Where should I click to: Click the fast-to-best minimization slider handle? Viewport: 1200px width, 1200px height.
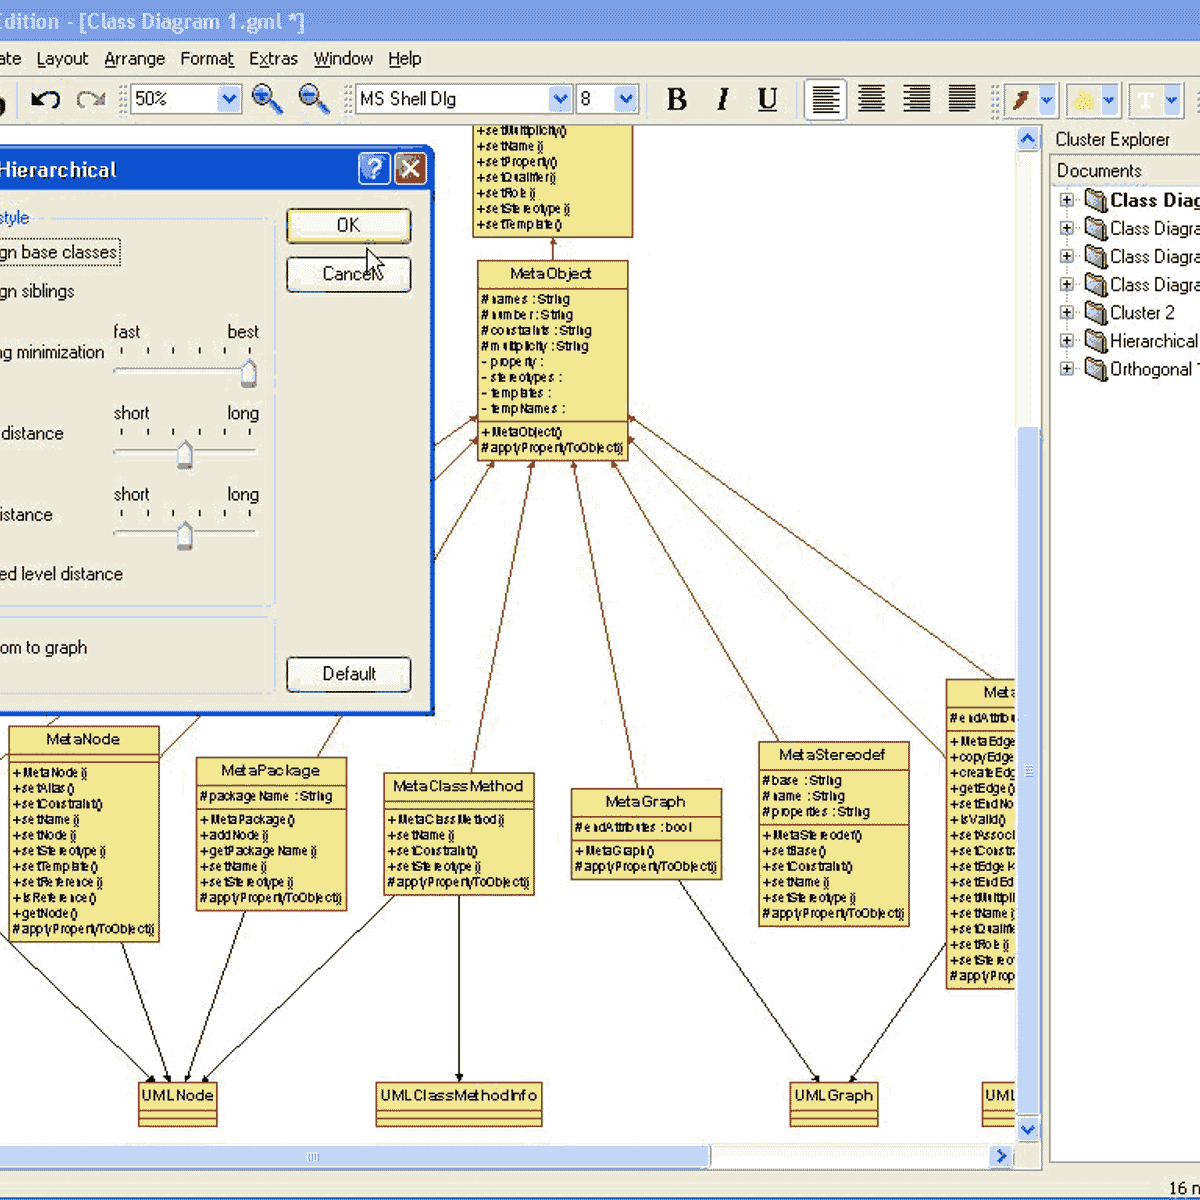248,373
